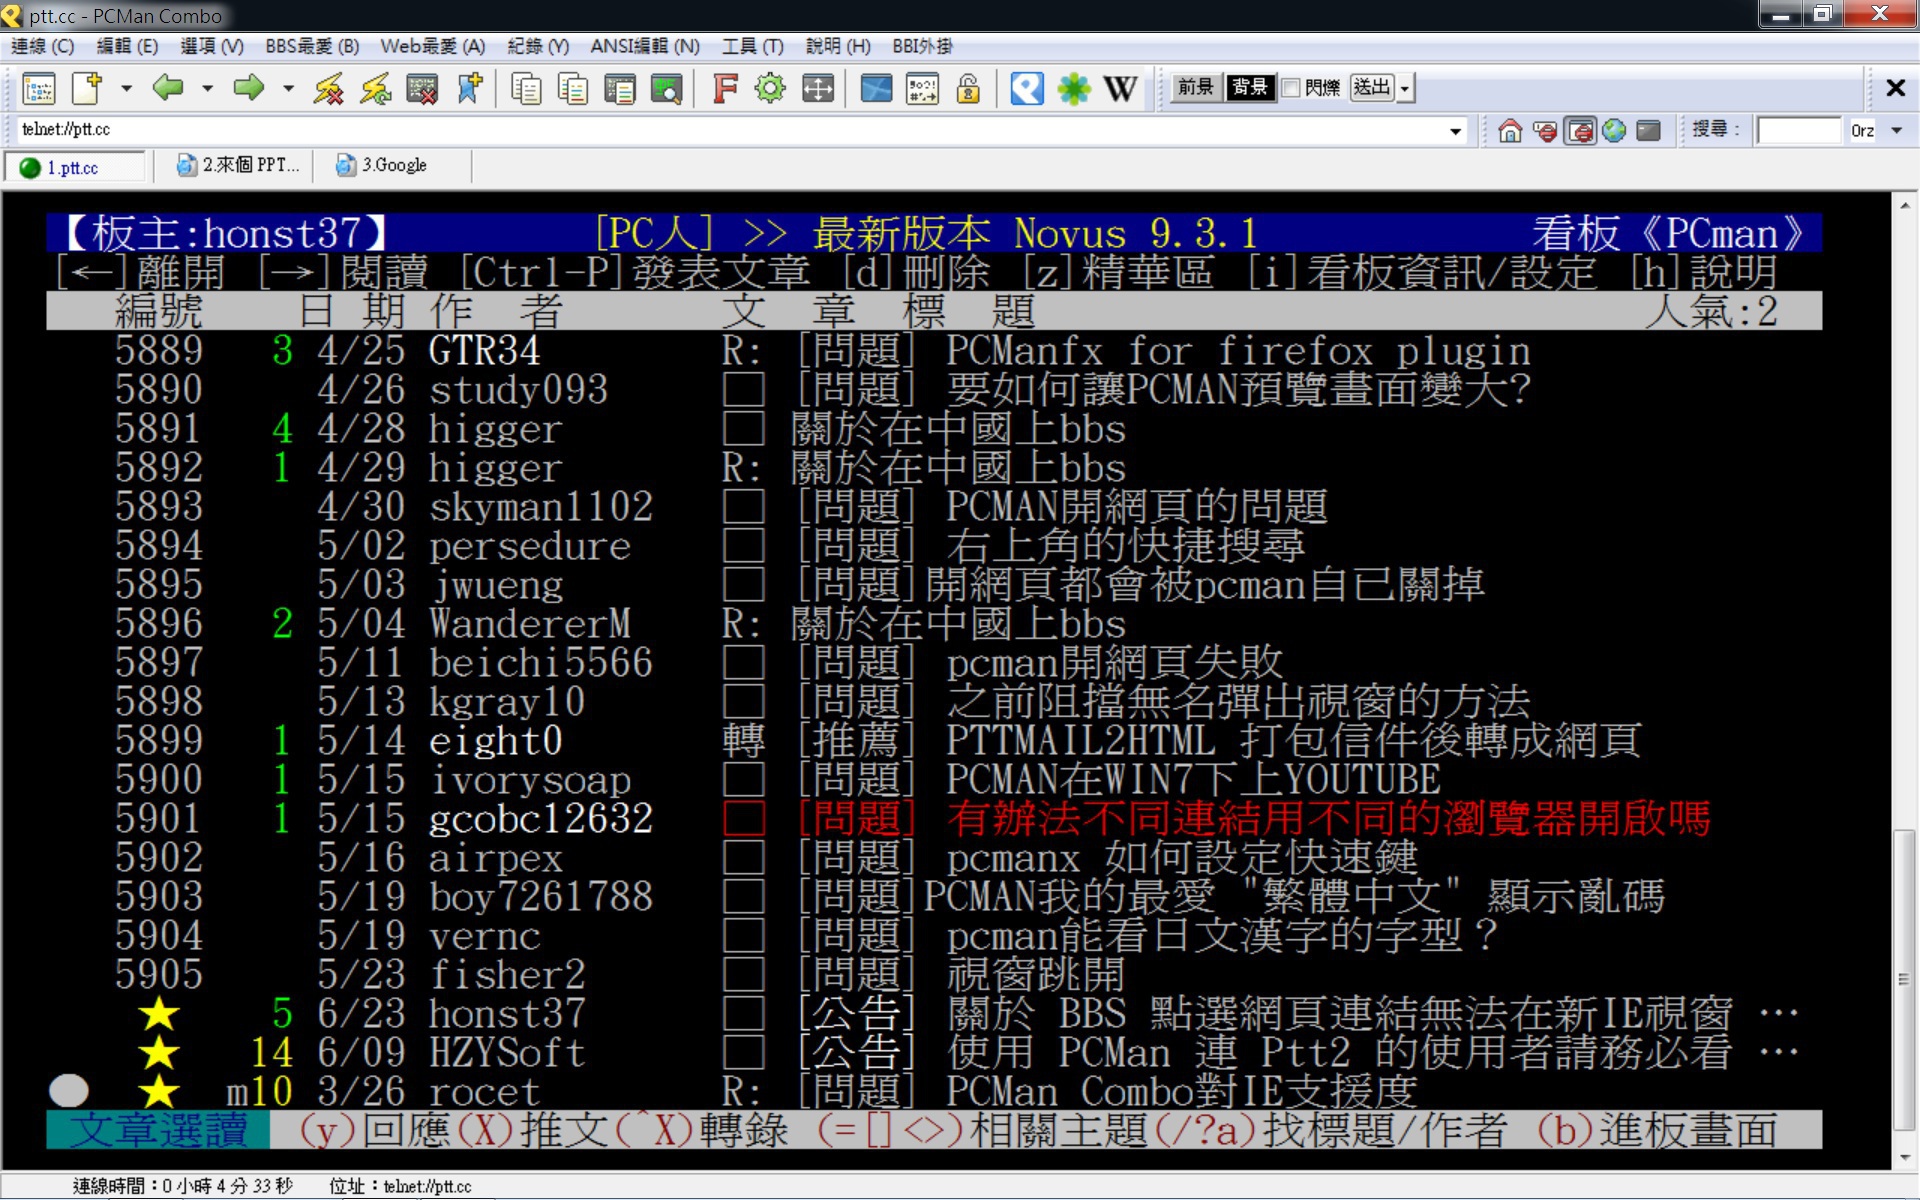Close the ANSI toolbar with the X

point(1895,88)
